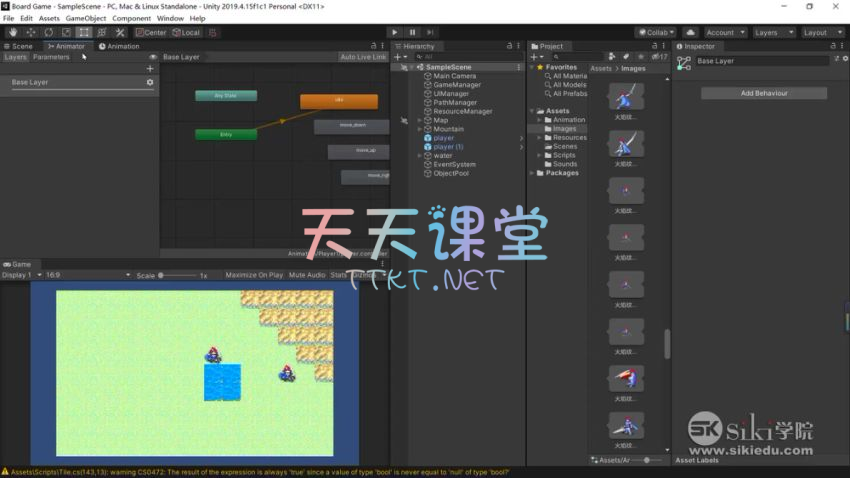Toggle the Animator eye visibility icon
Image resolution: width=850 pixels, height=478 pixels.
click(x=152, y=57)
